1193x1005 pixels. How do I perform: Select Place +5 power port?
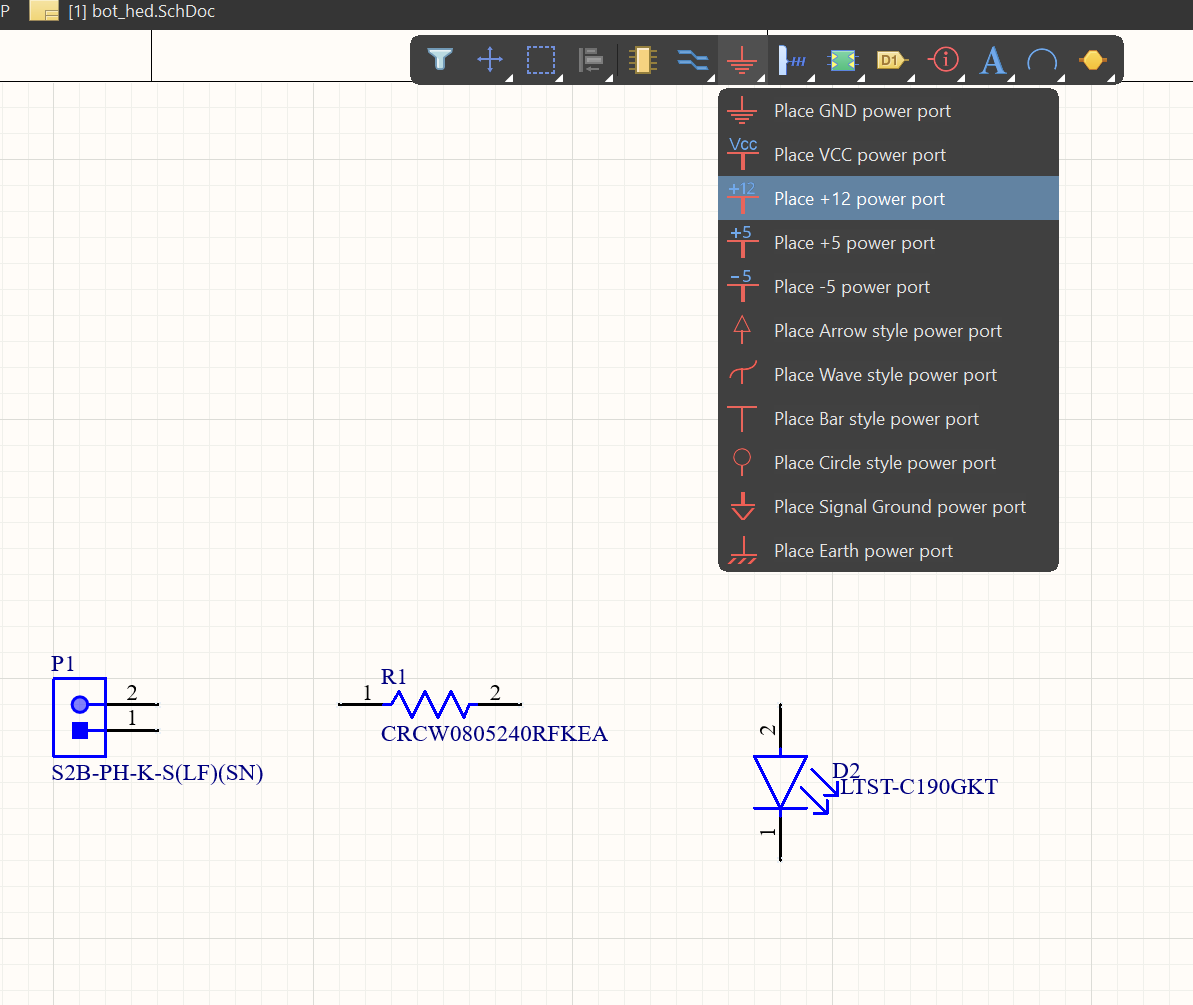(x=888, y=243)
